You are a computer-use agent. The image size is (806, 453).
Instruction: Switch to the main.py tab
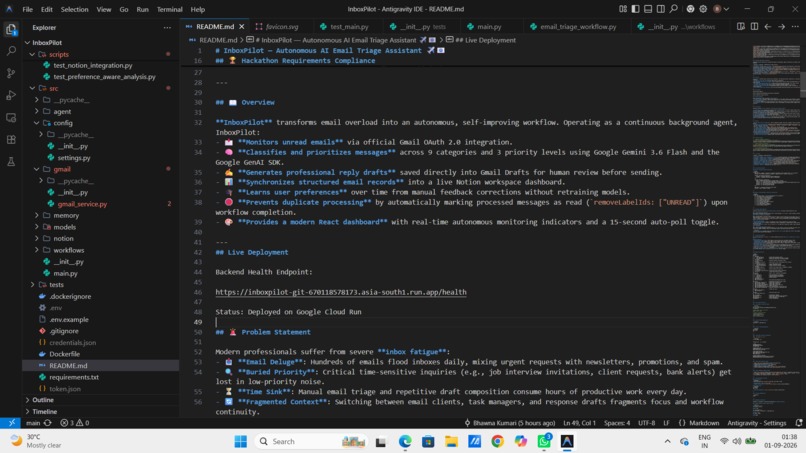click(489, 27)
